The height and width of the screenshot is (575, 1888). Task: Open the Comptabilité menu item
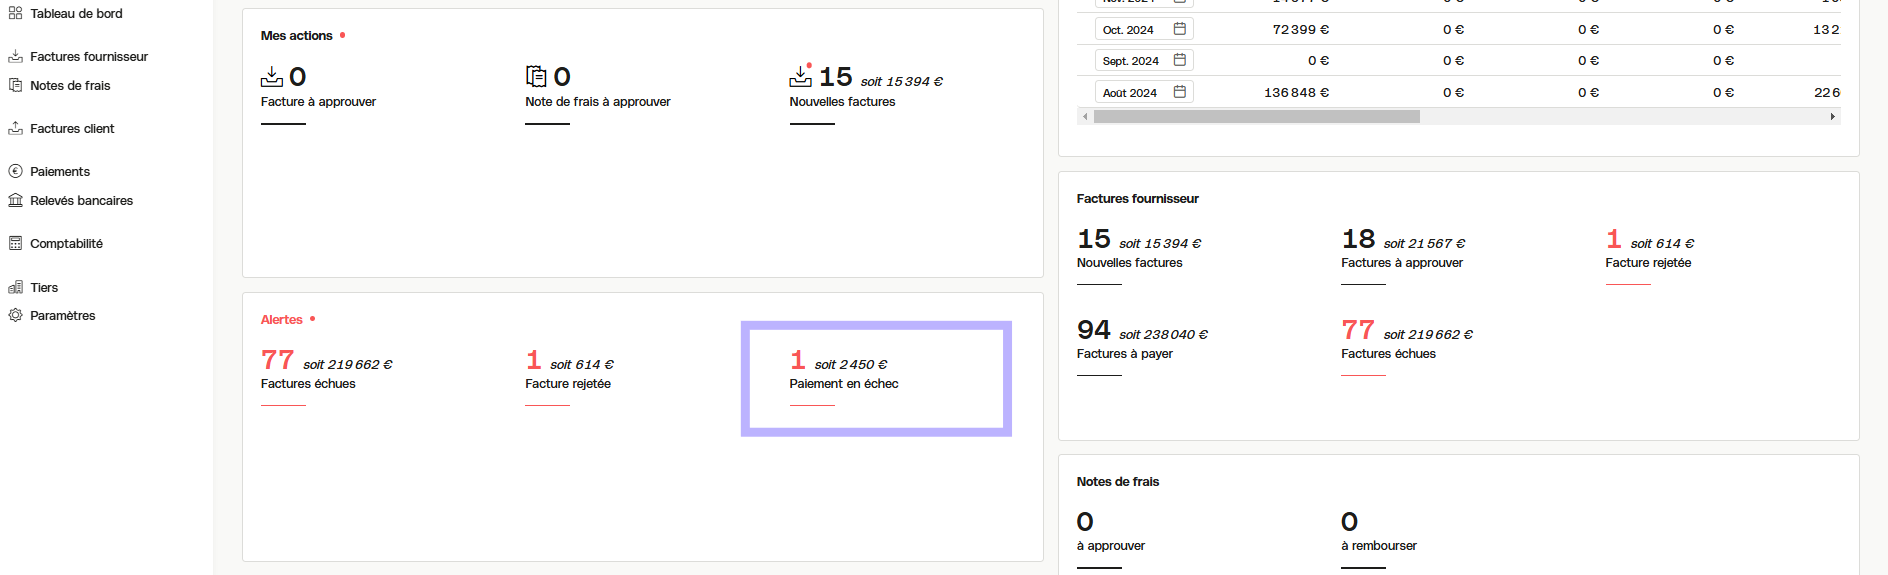pyautogui.click(x=66, y=243)
